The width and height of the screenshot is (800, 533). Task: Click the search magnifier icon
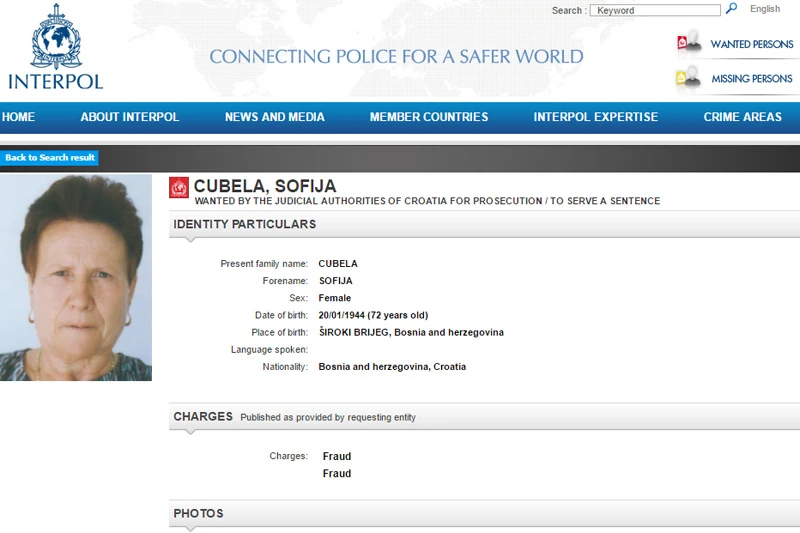732,9
